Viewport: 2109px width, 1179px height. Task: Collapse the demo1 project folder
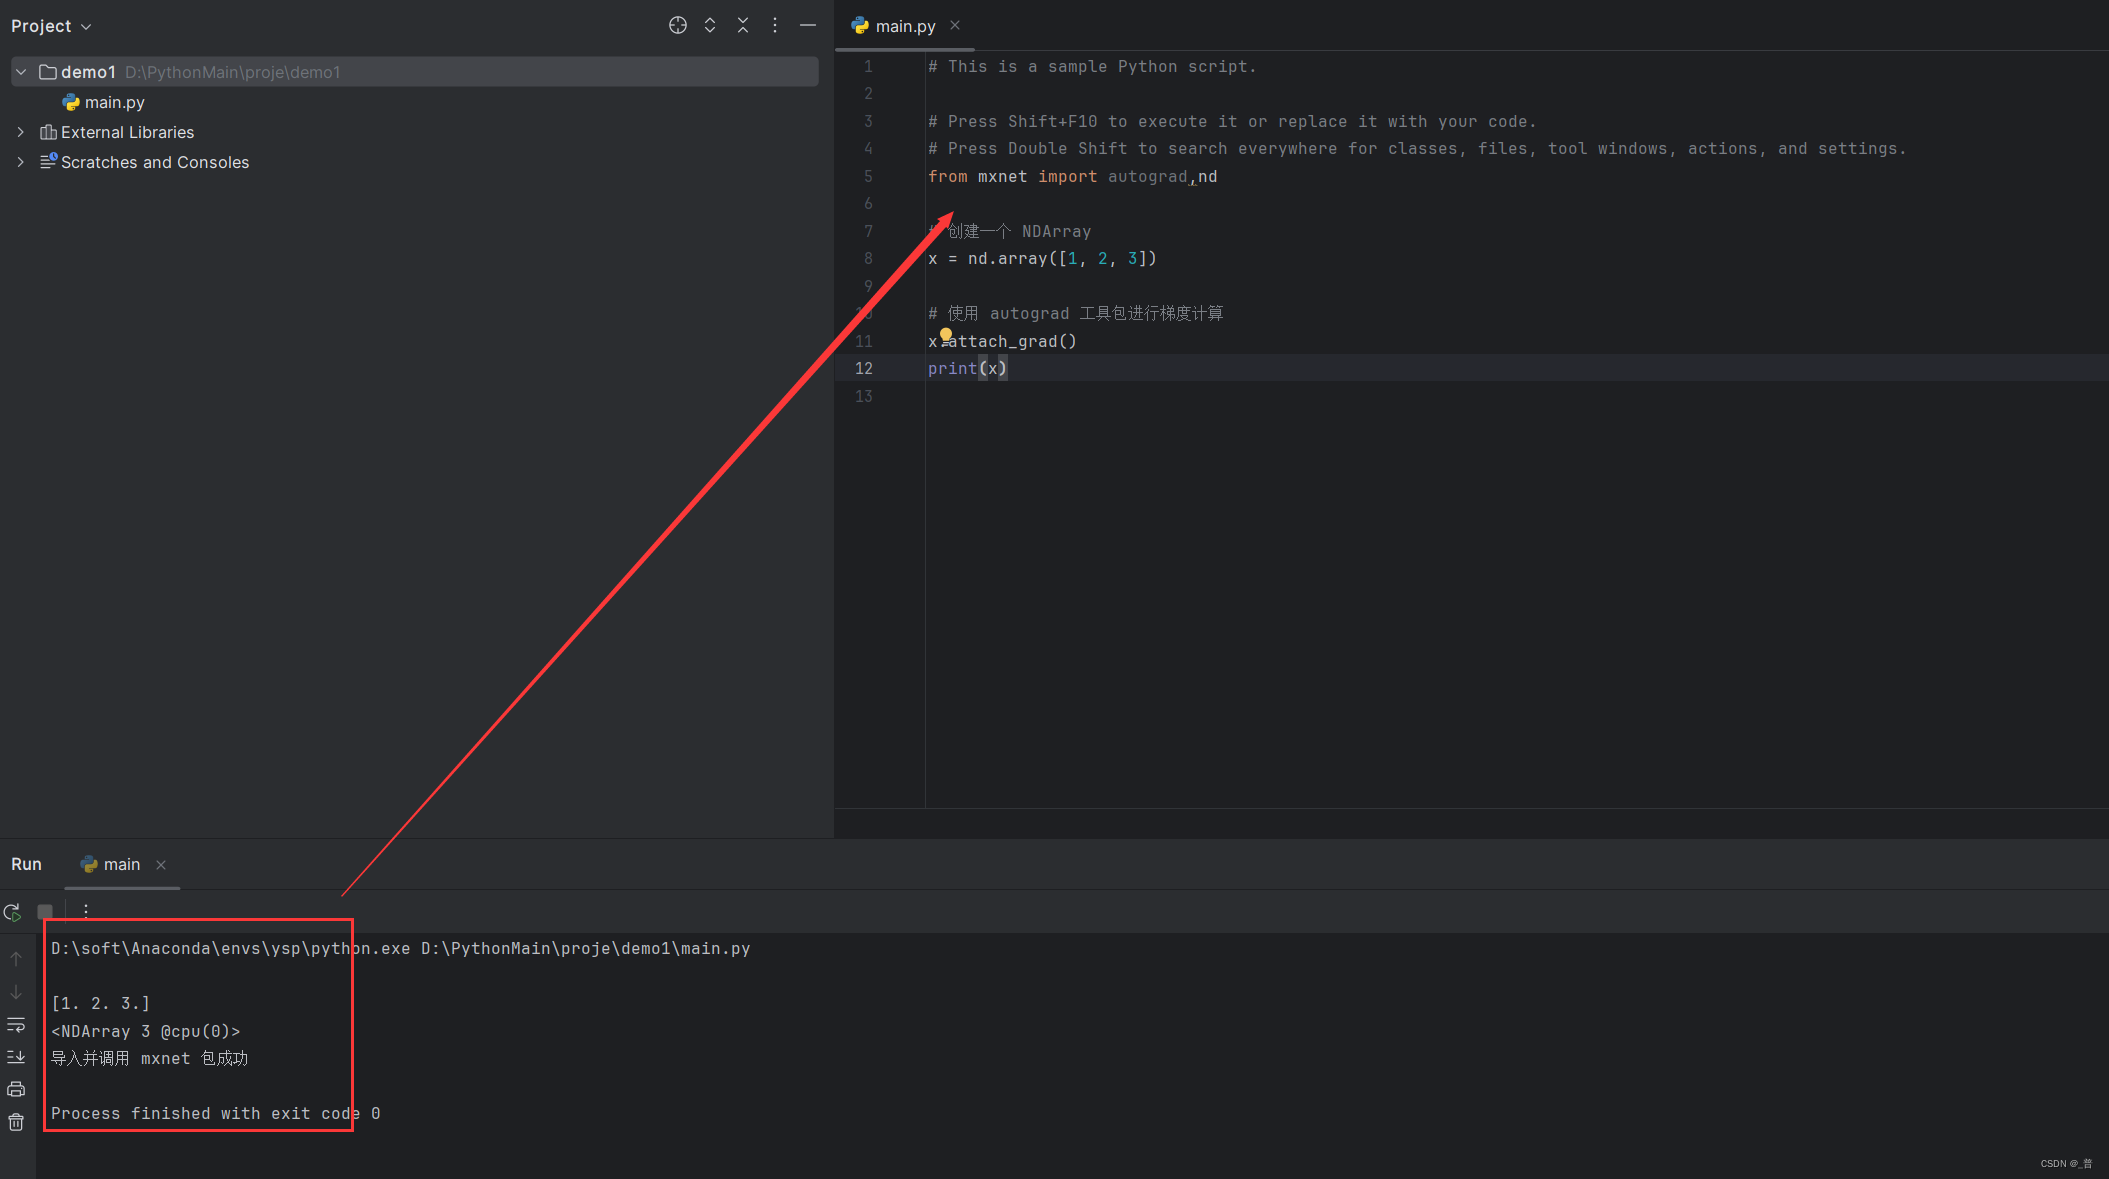tap(21, 72)
